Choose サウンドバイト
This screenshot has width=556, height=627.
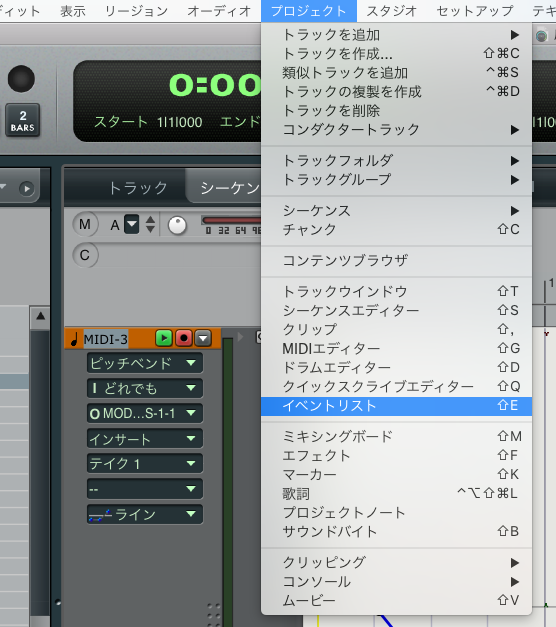[396, 531]
